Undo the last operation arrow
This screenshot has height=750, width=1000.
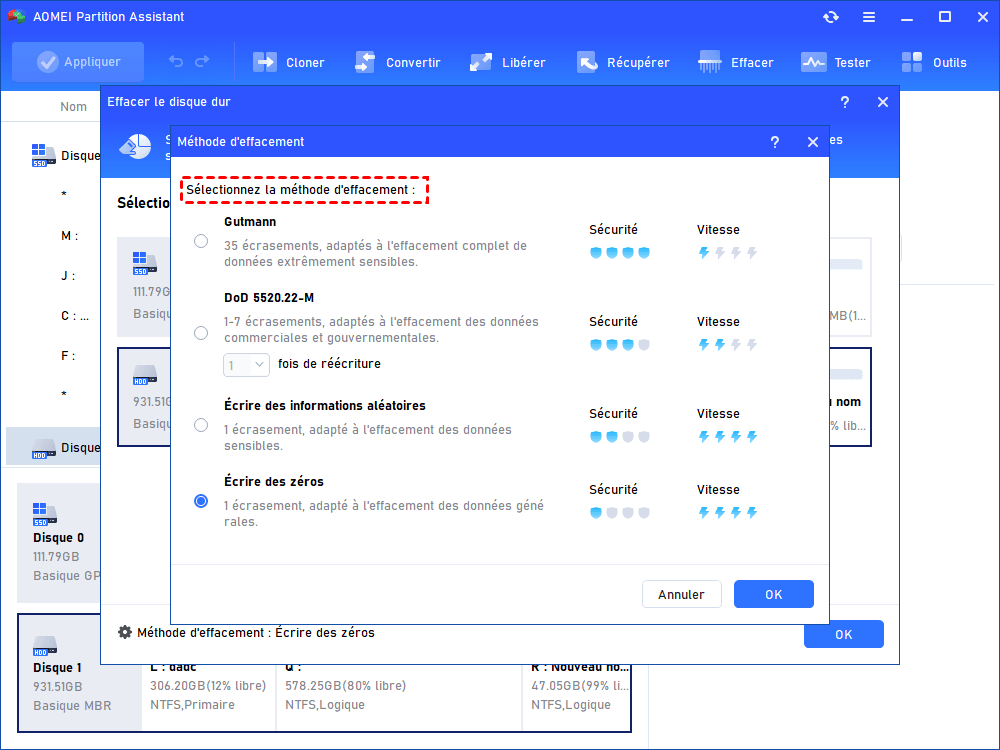[176, 62]
